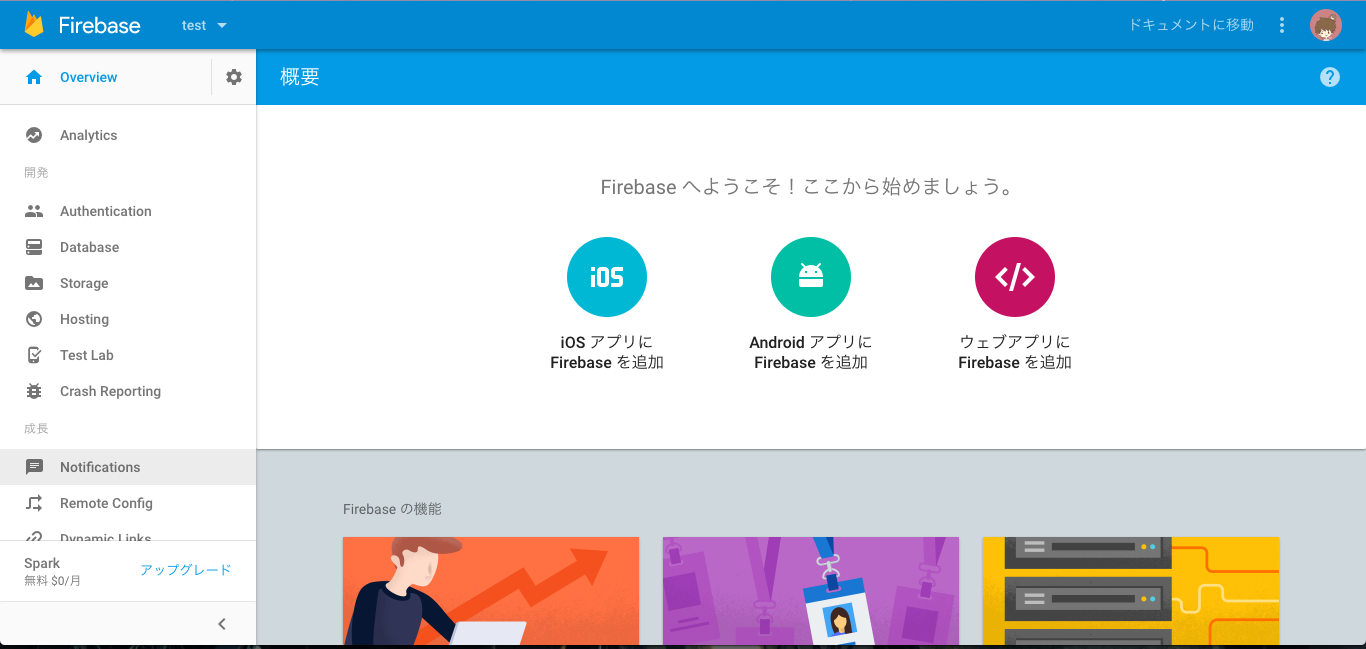Open the Notifications section
This screenshot has width=1366, height=649.
[x=100, y=467]
